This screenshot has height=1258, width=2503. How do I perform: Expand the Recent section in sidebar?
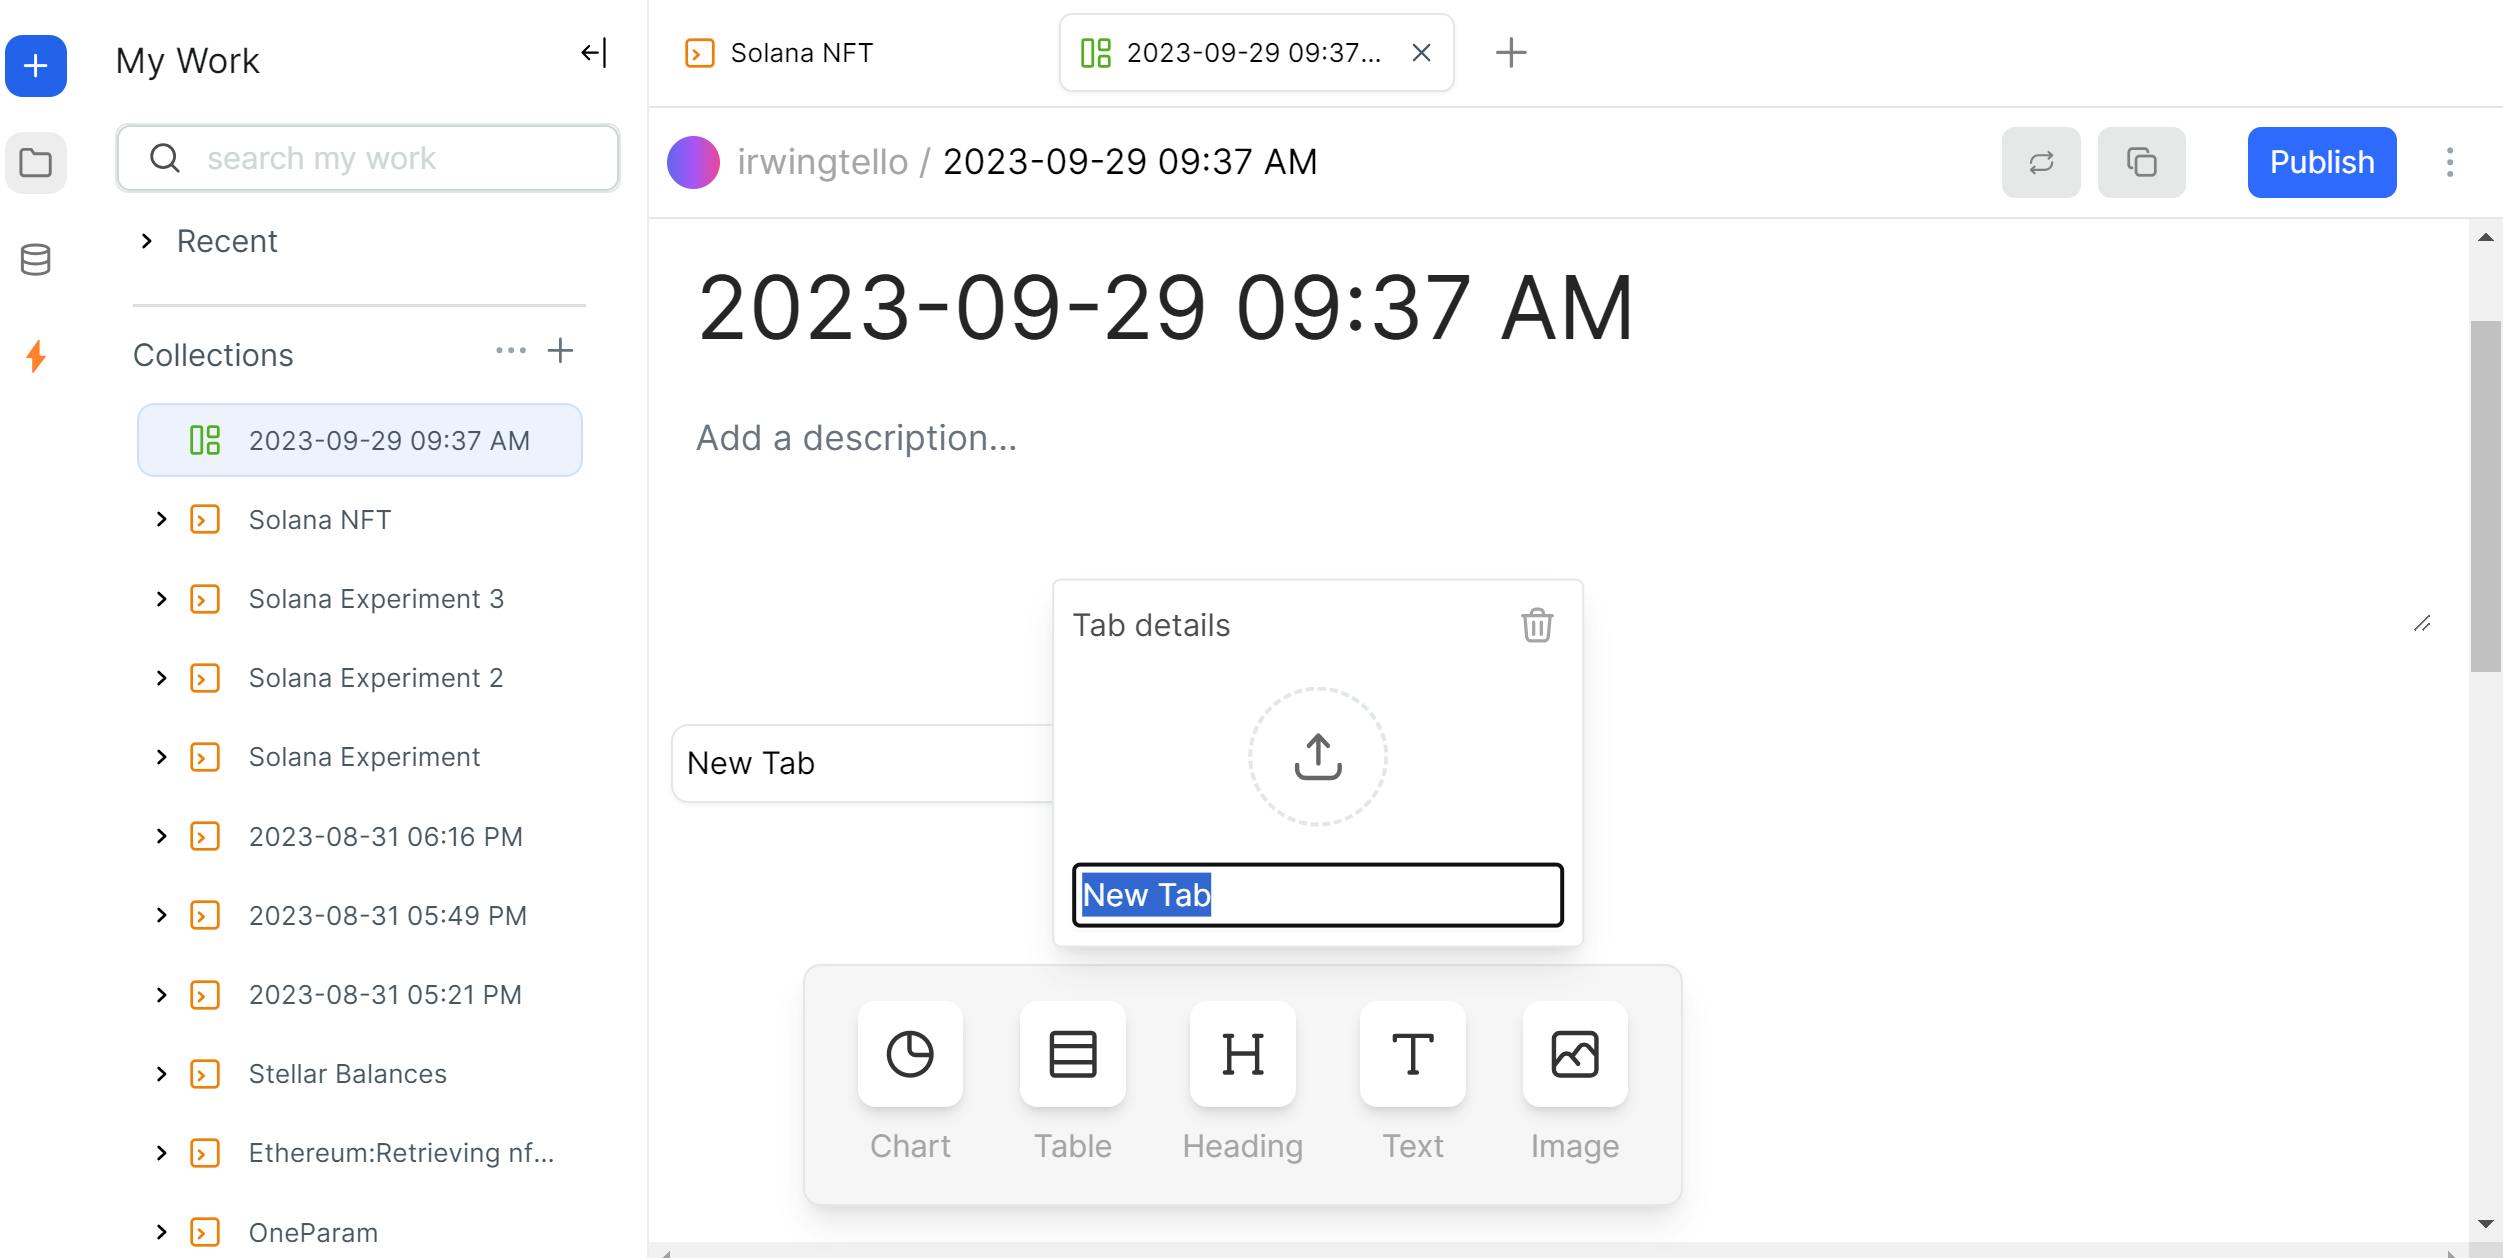tap(146, 241)
